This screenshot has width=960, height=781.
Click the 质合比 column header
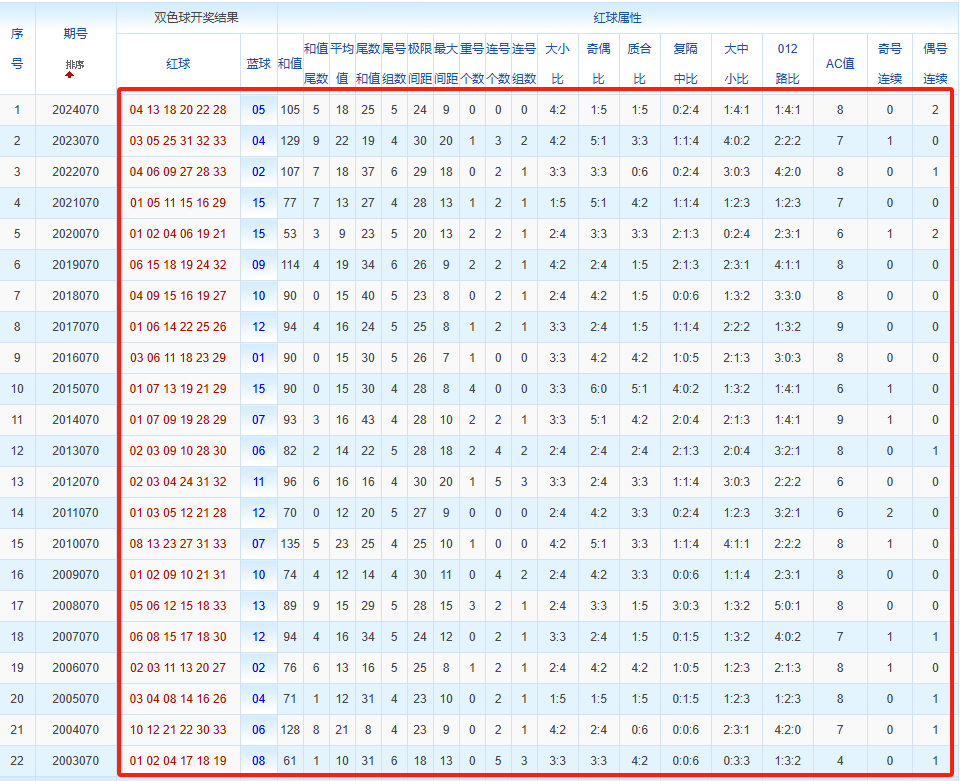(x=639, y=64)
